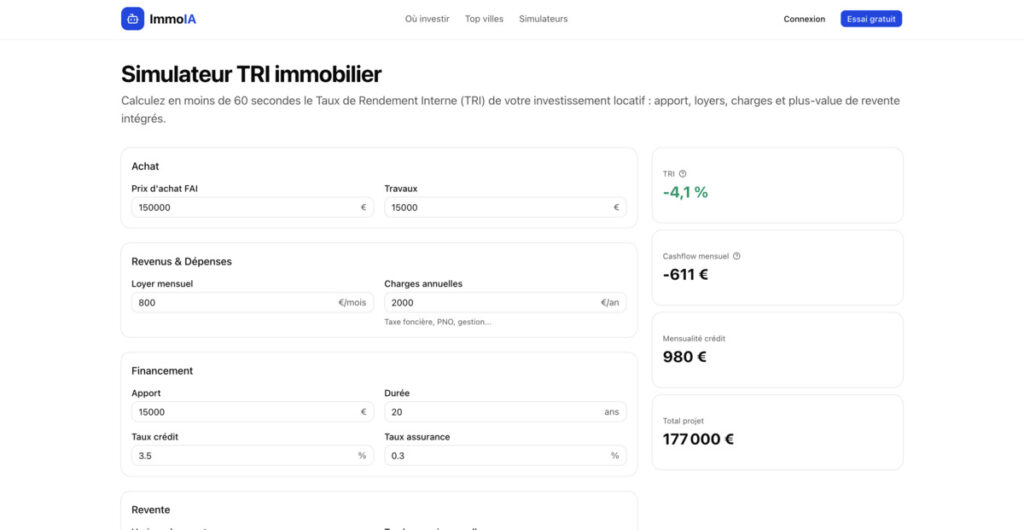Click the Charges annuelles label

[423, 284]
